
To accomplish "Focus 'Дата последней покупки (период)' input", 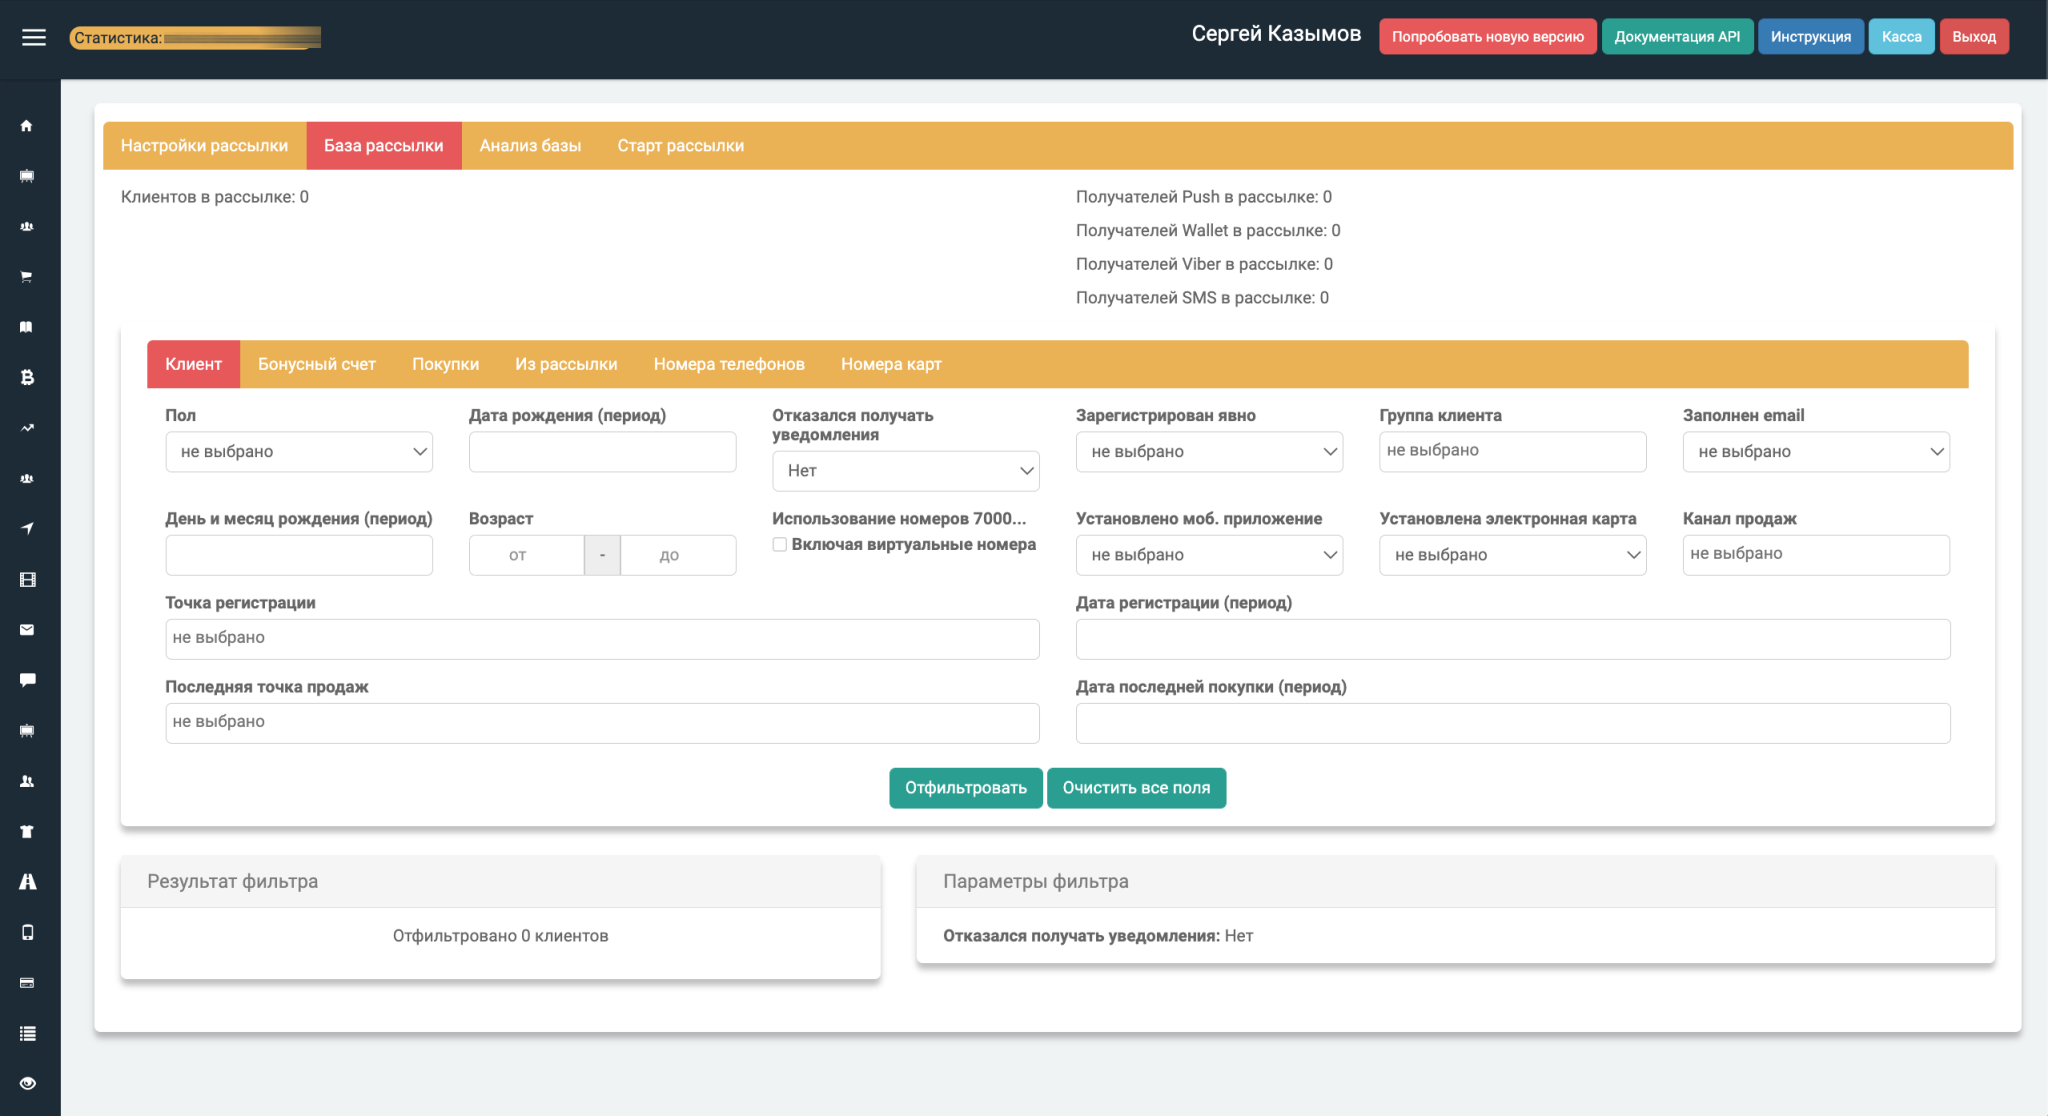I will coord(1513,723).
